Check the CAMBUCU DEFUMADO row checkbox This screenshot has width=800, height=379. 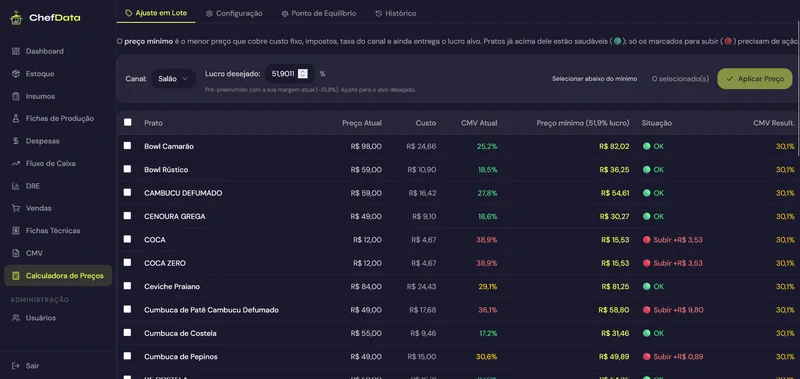point(128,192)
